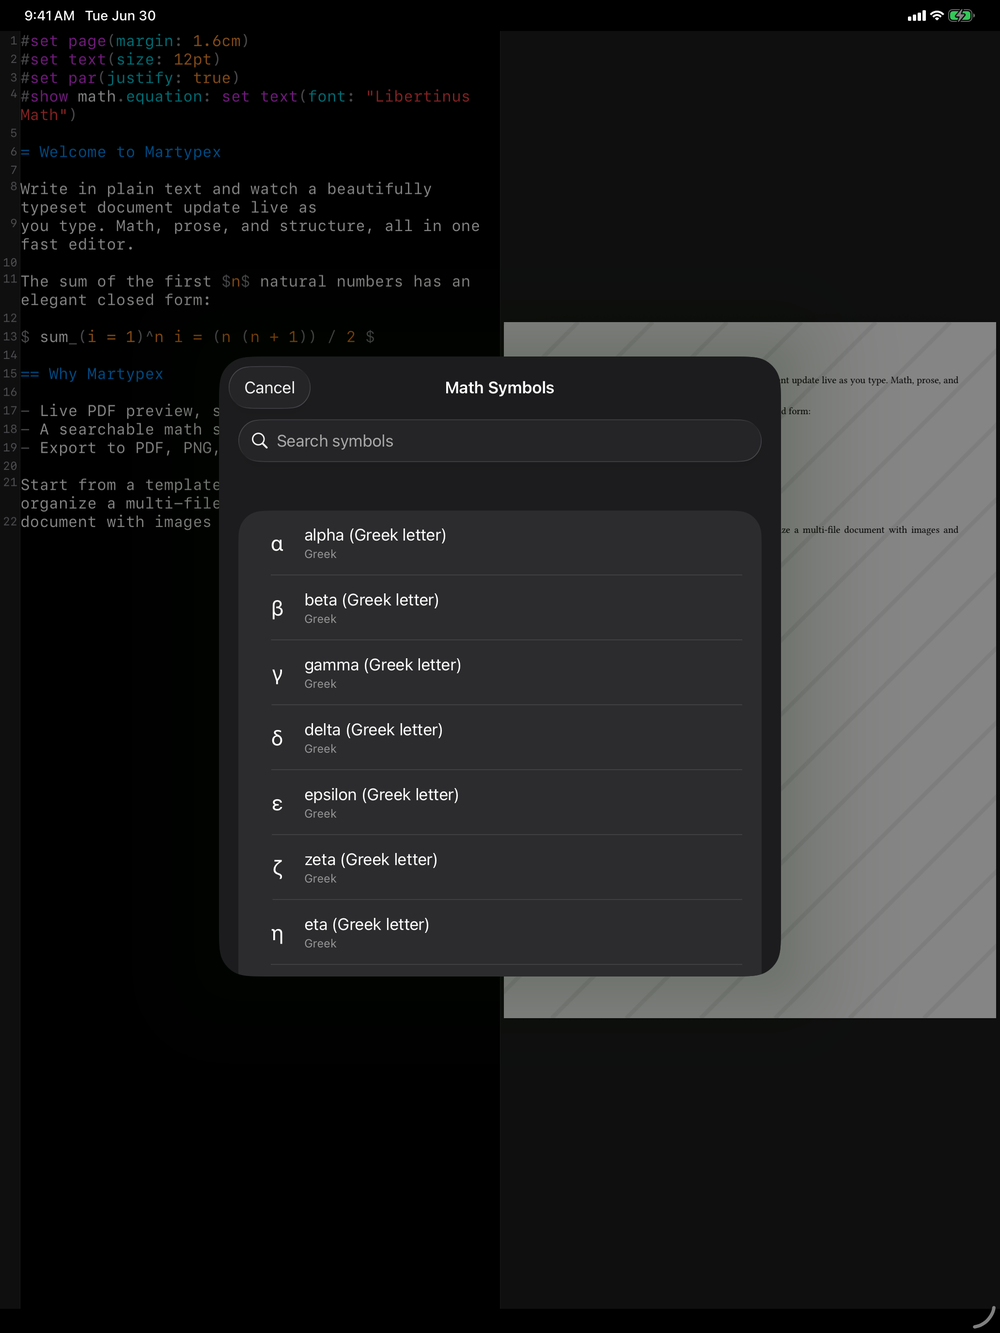
Task: Place cursor in '#set page(margin: 1.6cm)' line
Action: coord(134,41)
